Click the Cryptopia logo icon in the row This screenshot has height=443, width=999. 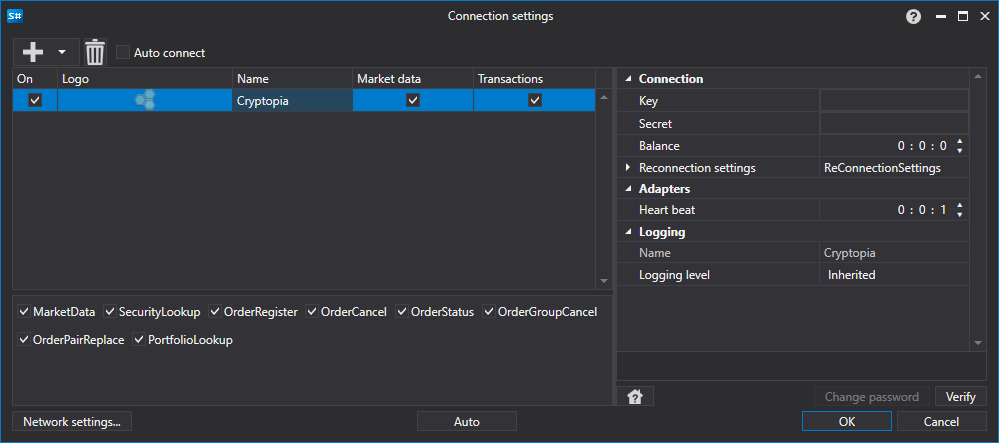pos(145,100)
